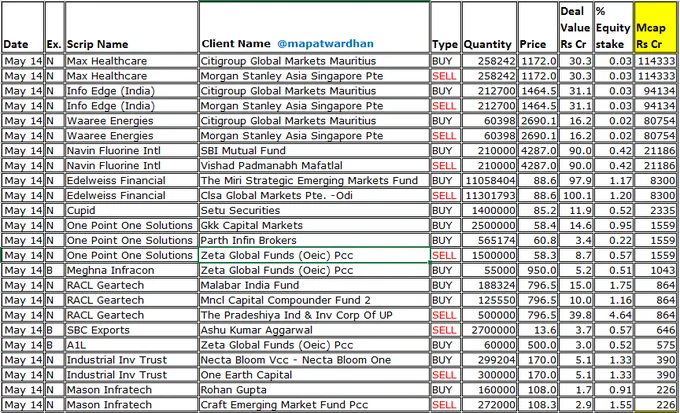Select the One Earth Capital cell
Screen dimensions: 680x413
314,375
